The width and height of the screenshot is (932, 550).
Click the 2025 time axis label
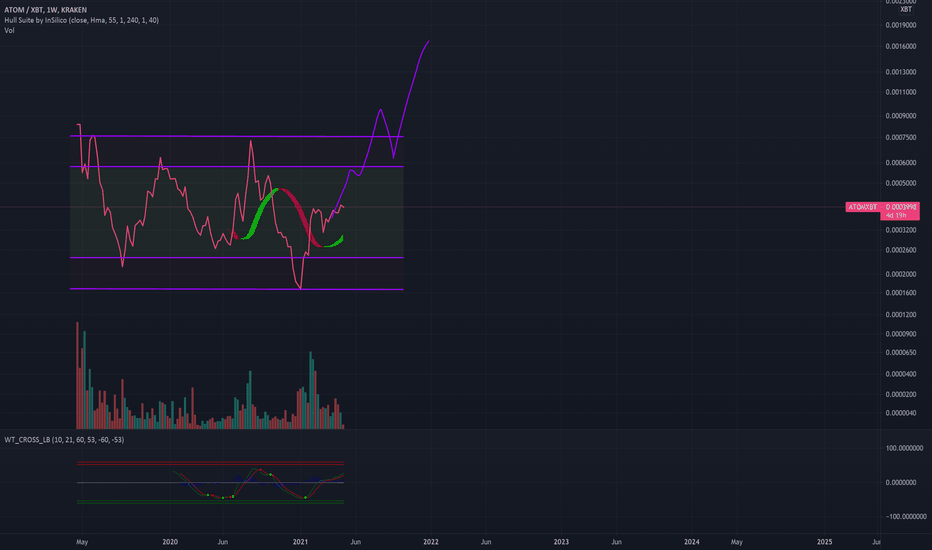[824, 542]
